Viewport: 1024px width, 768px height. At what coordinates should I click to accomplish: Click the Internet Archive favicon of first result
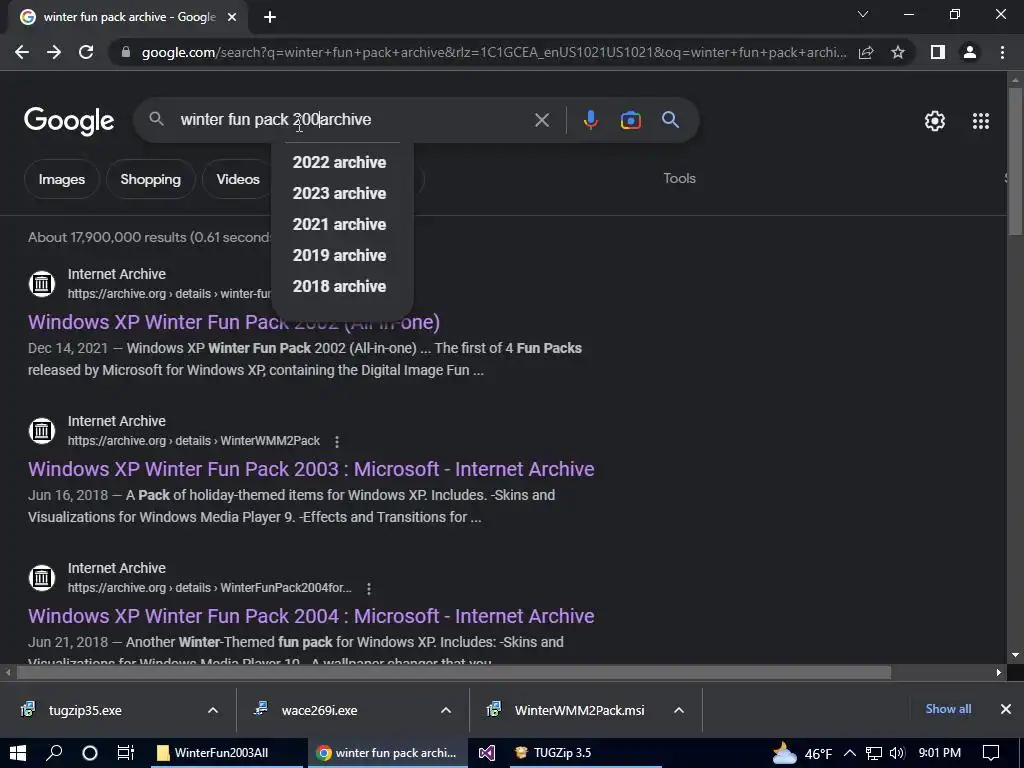coord(42,284)
